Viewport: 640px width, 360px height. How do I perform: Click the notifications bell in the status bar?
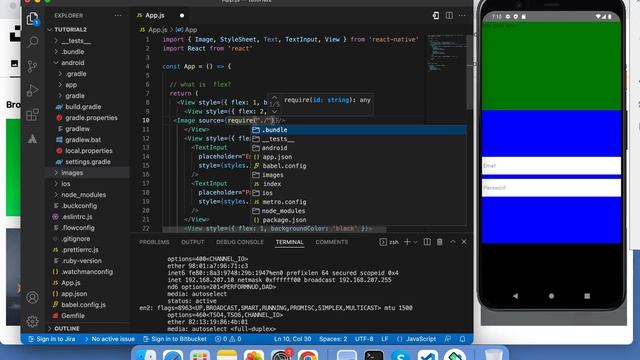pyautogui.click(x=462, y=339)
